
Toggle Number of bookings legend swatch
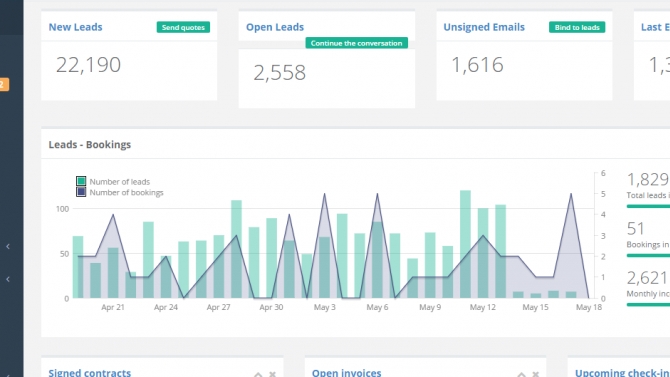81,192
